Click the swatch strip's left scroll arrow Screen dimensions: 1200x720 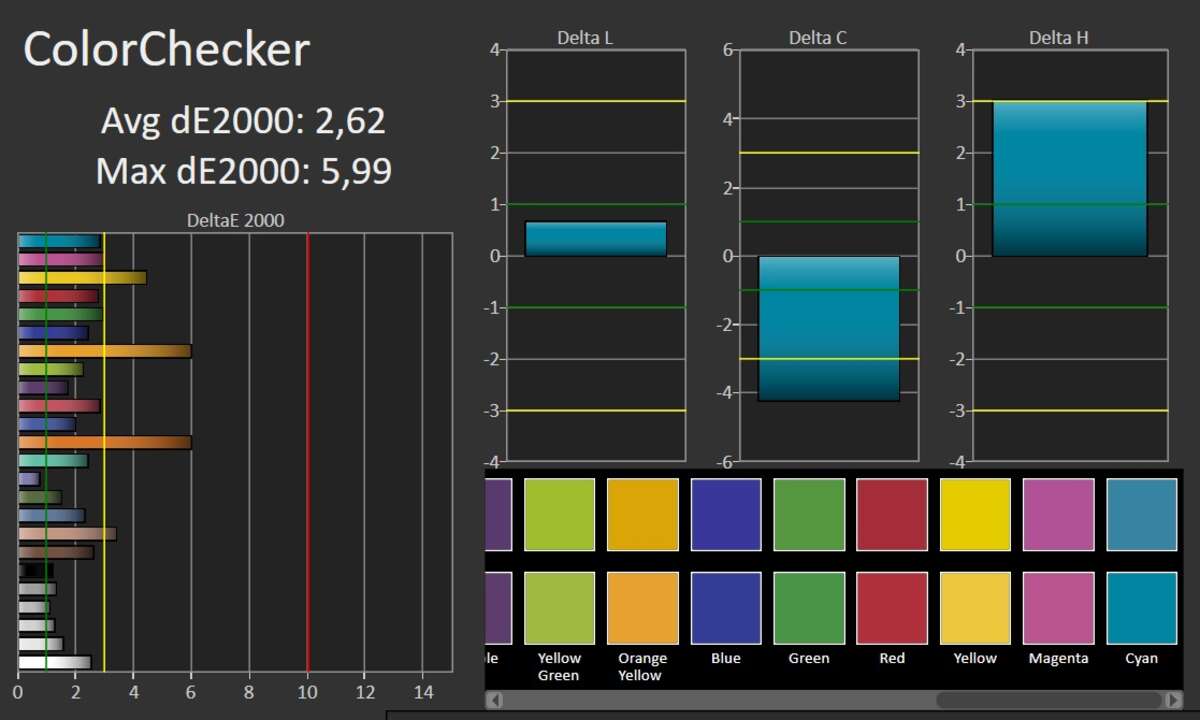tap(494, 700)
